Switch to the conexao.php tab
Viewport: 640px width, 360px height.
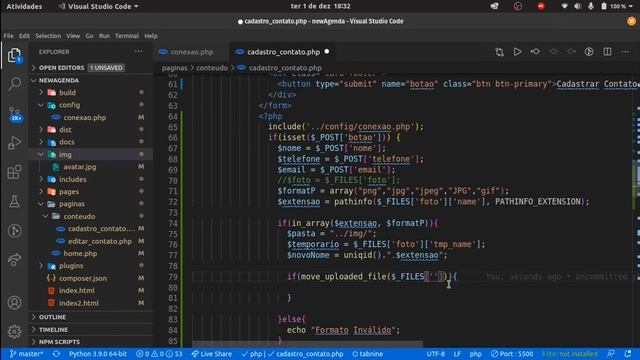click(x=192, y=52)
